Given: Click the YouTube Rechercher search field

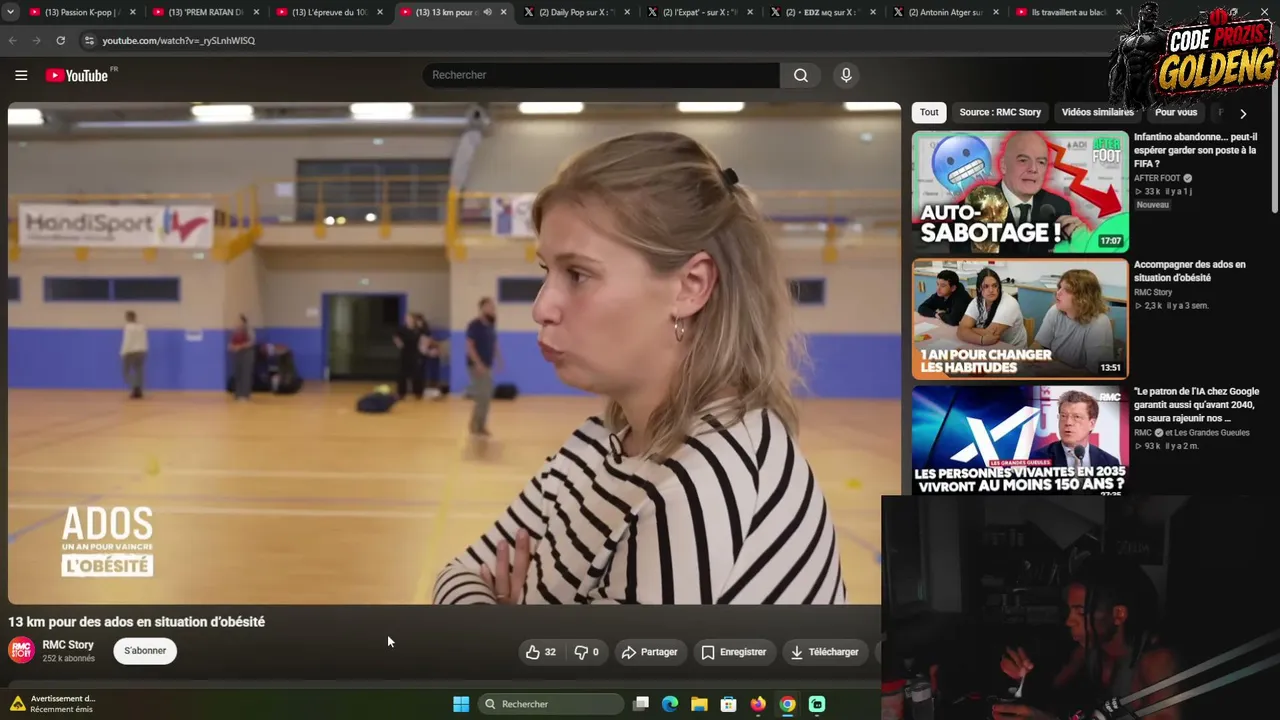Looking at the screenshot, I should [x=601, y=75].
